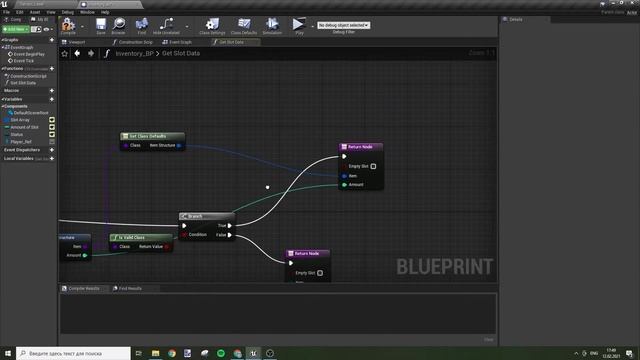Open the Play options dropdown arrow
Viewport: 640px width, 360px height.
coord(312,27)
